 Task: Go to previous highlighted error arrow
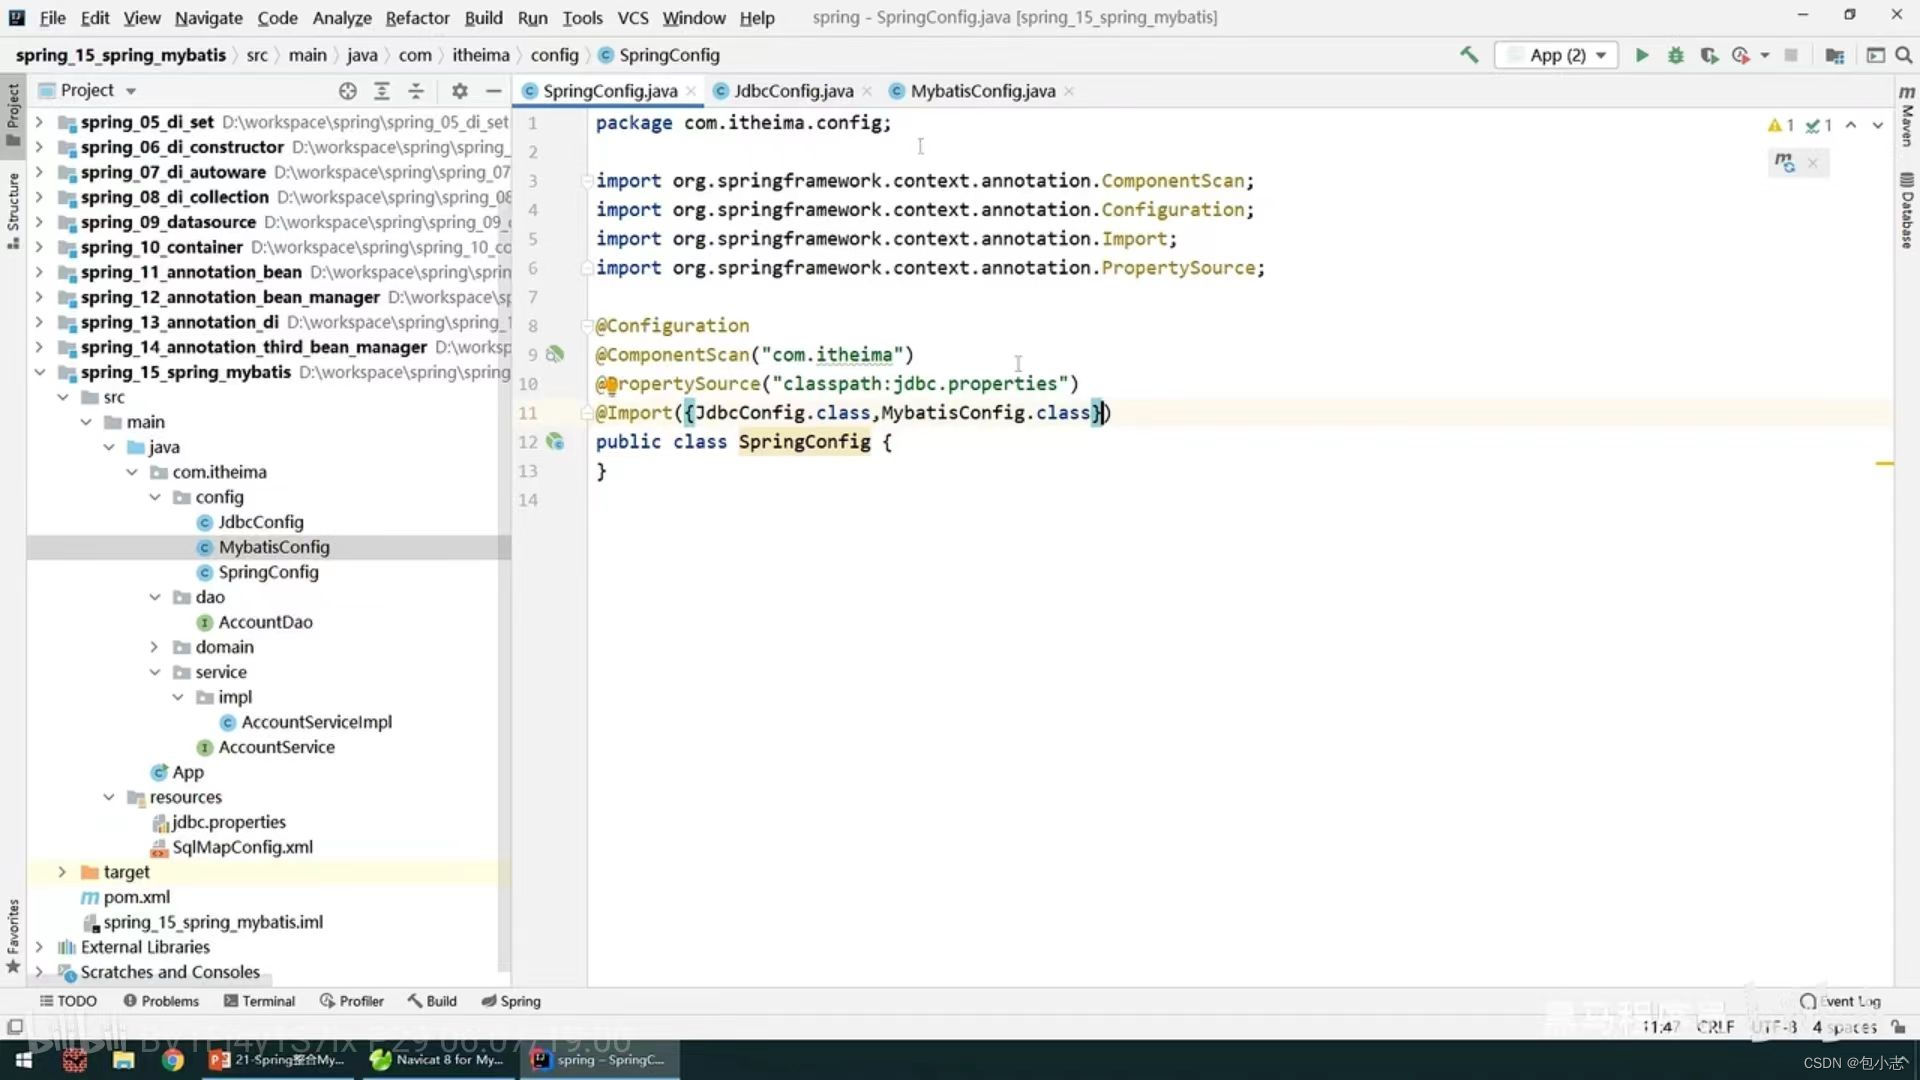click(x=1851, y=125)
